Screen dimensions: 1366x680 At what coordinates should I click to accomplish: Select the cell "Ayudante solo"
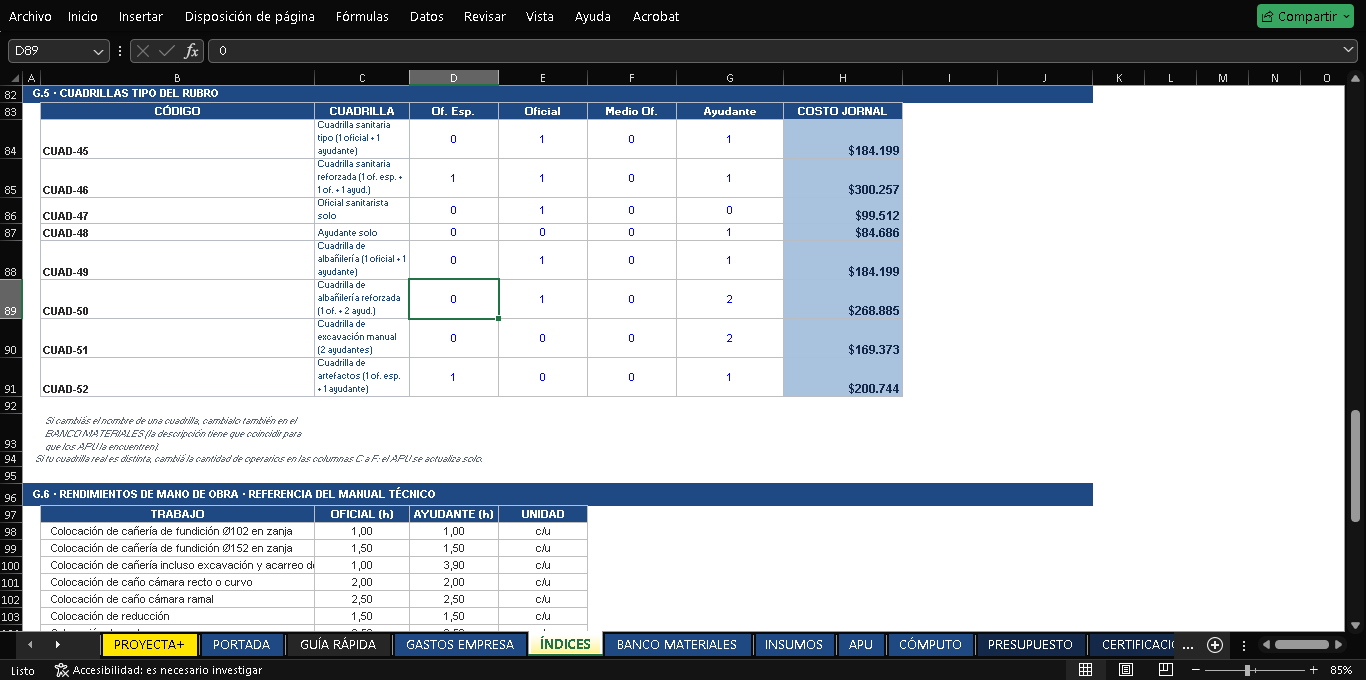point(362,232)
